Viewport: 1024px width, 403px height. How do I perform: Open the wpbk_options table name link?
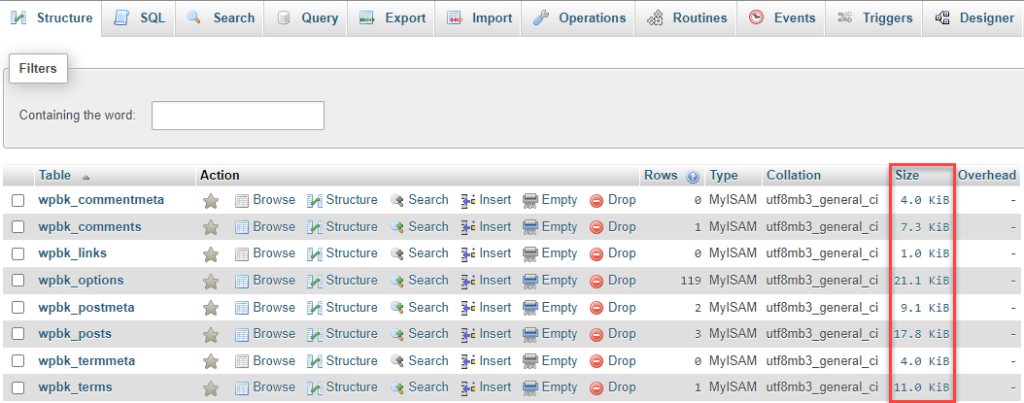pyautogui.click(x=81, y=280)
